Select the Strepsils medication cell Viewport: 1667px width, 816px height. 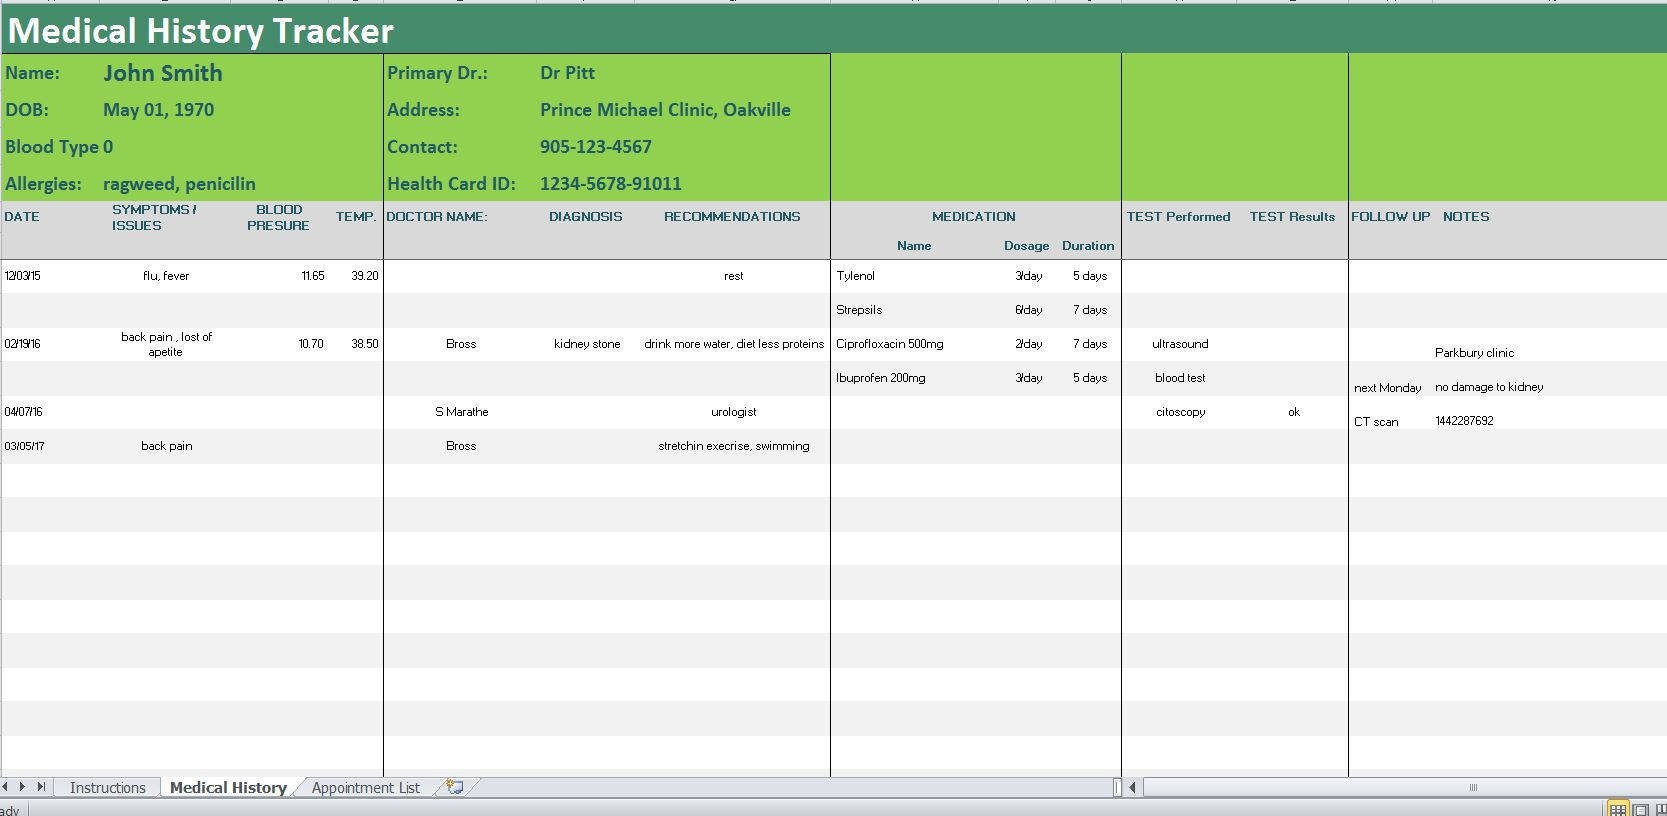(x=859, y=310)
